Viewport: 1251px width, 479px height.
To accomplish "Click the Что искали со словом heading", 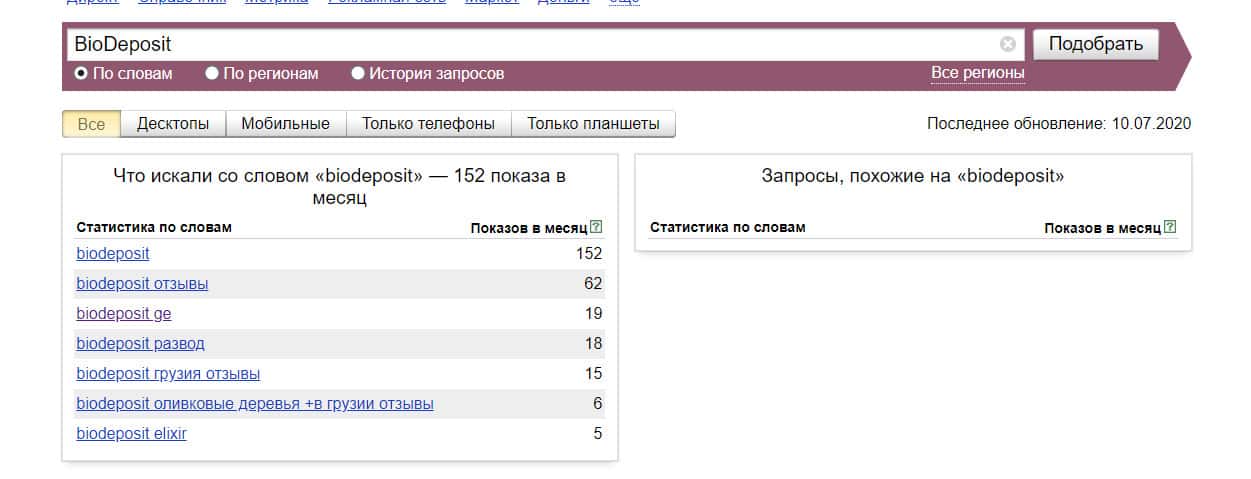I will (340, 187).
